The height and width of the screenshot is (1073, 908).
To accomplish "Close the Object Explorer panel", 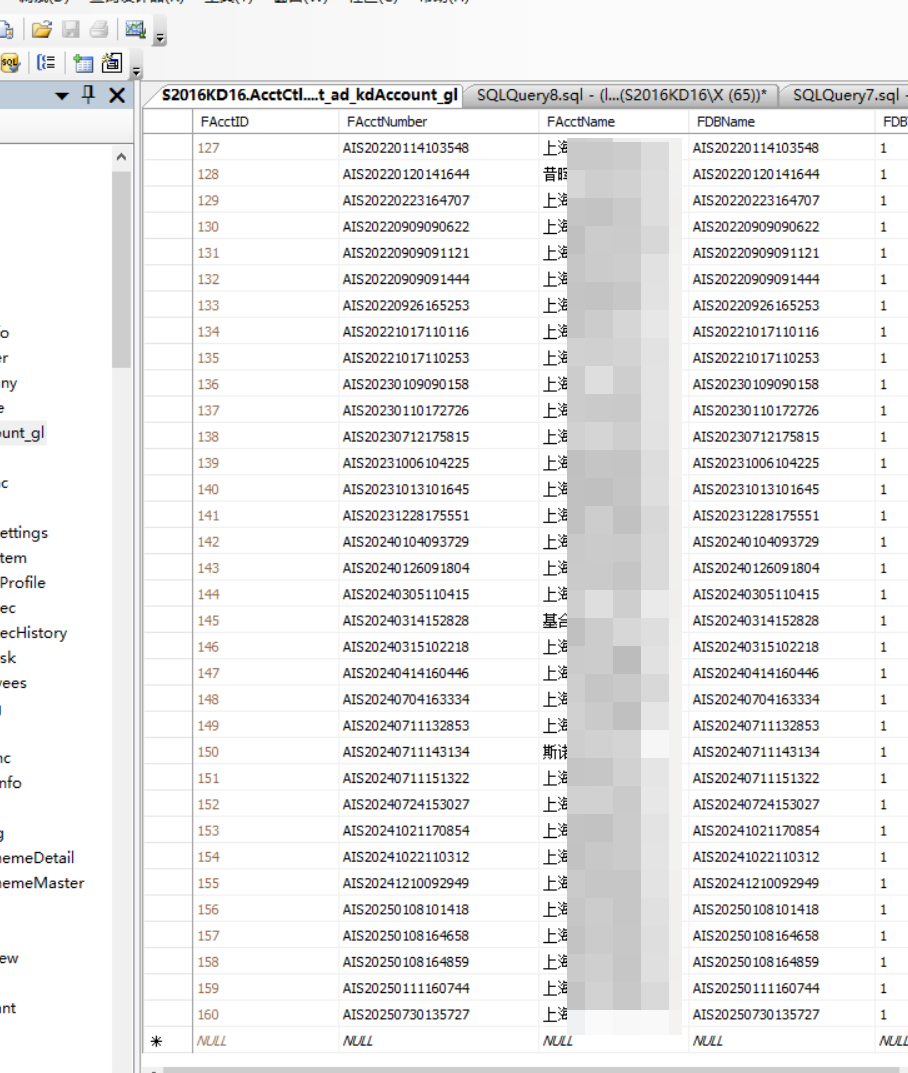I will click(116, 95).
